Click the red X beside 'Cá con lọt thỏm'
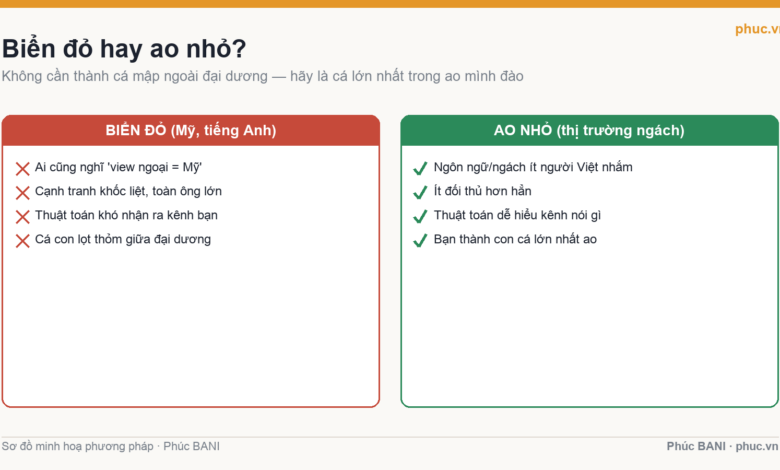 point(22,241)
